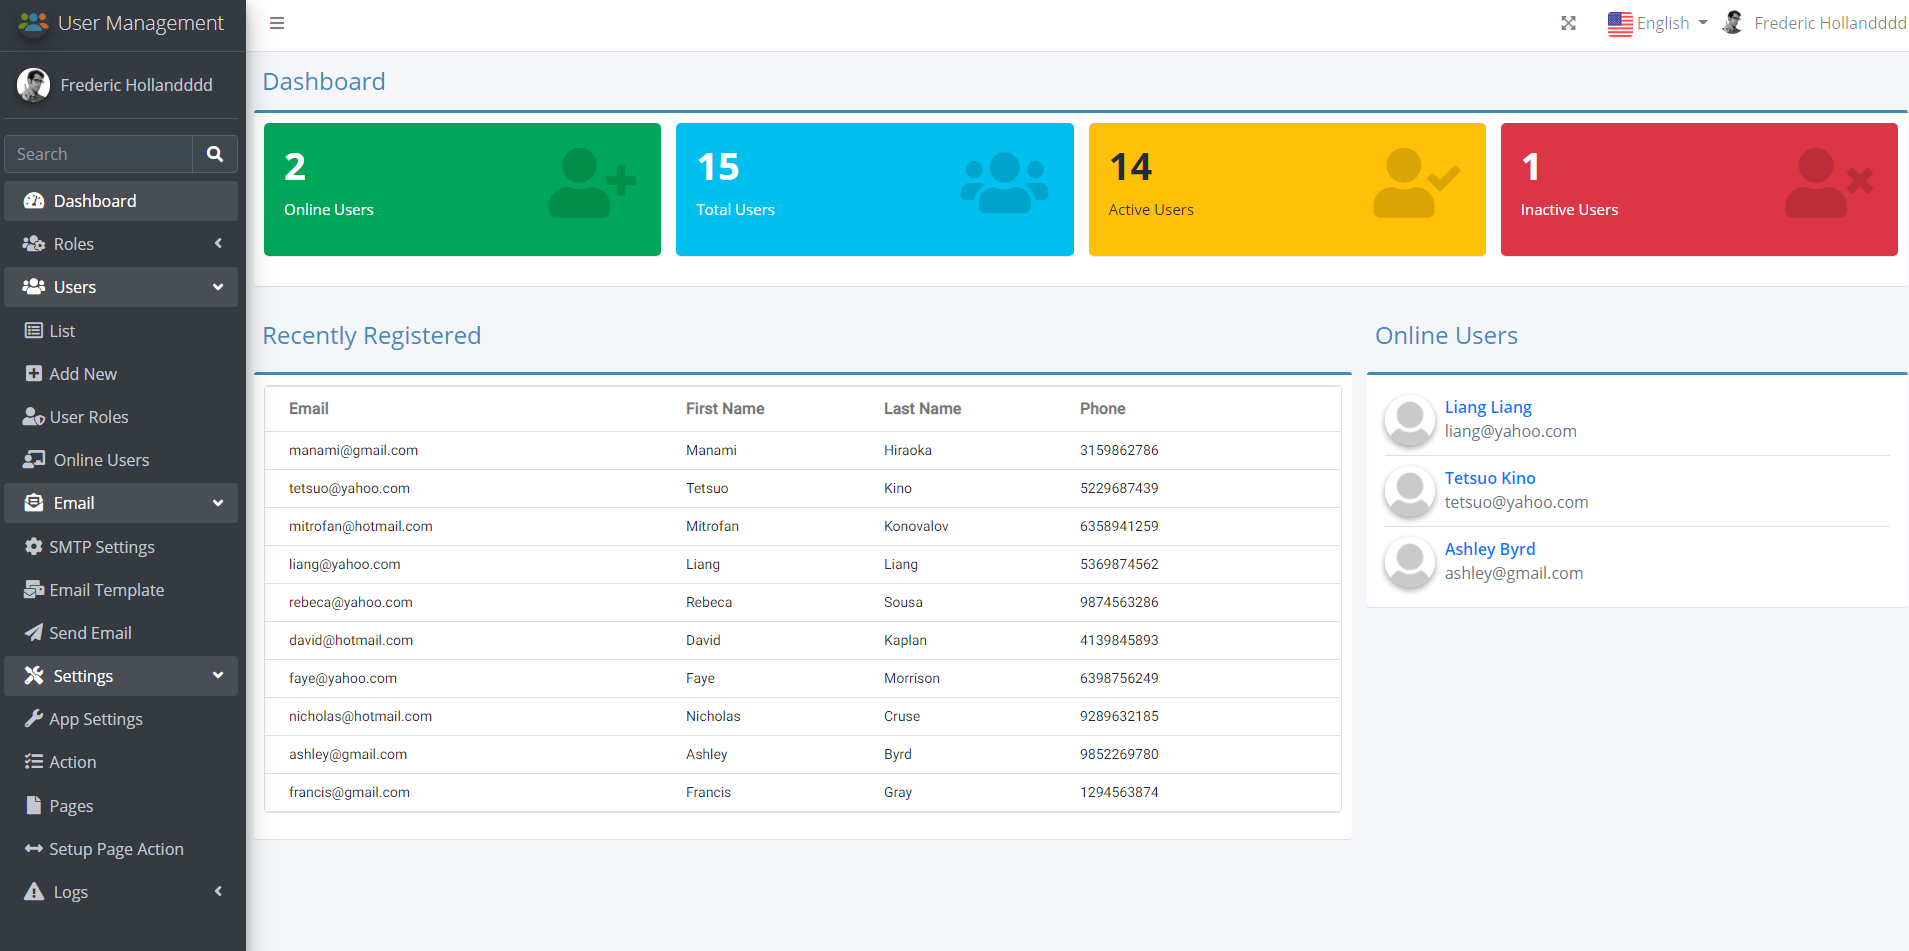Expand the Roles sidebar menu
The image size is (1909, 951).
pyautogui.click(x=120, y=244)
